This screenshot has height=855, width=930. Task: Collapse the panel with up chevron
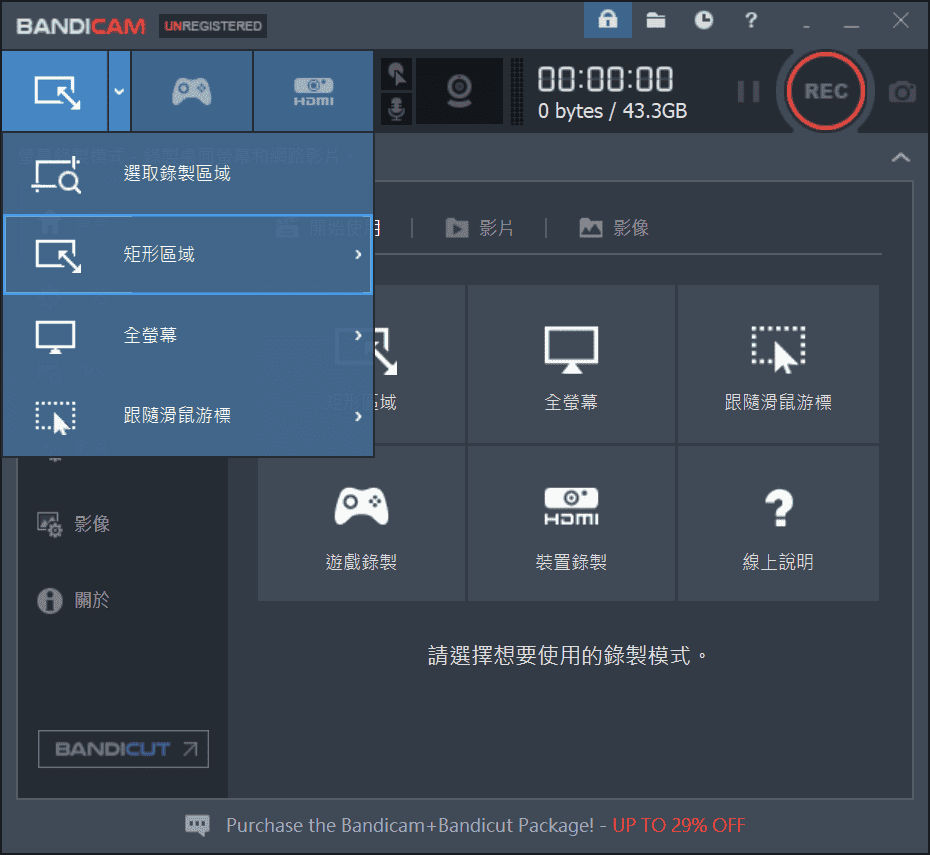coord(900,157)
